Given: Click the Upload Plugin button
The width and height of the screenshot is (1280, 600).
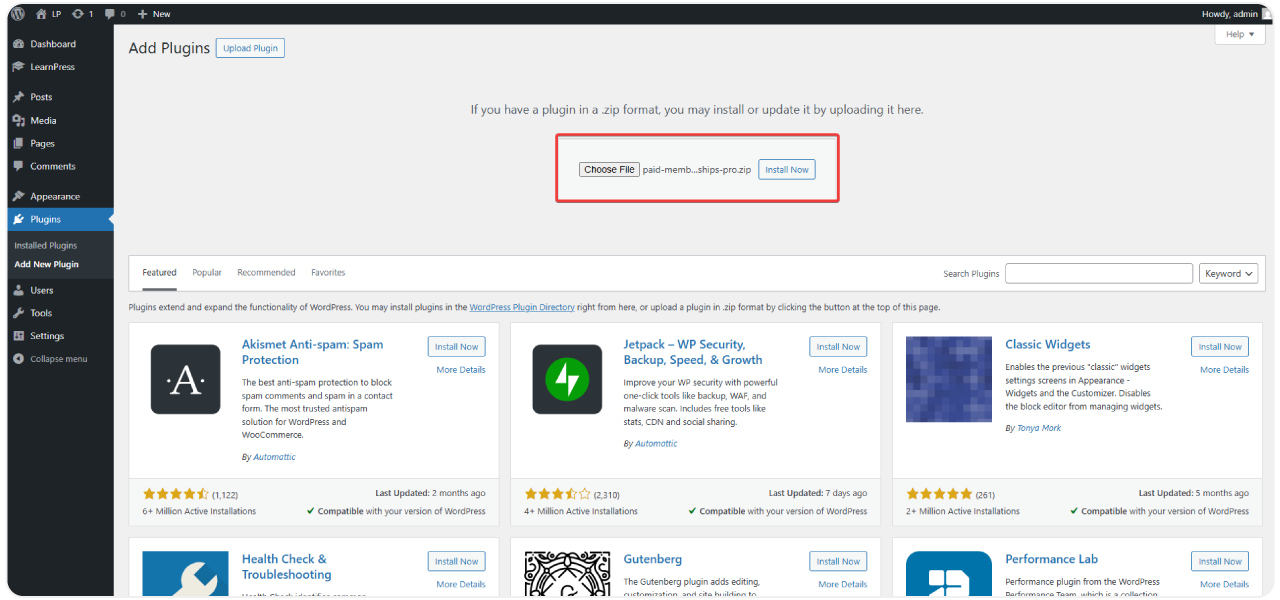Looking at the screenshot, I should (x=249, y=47).
